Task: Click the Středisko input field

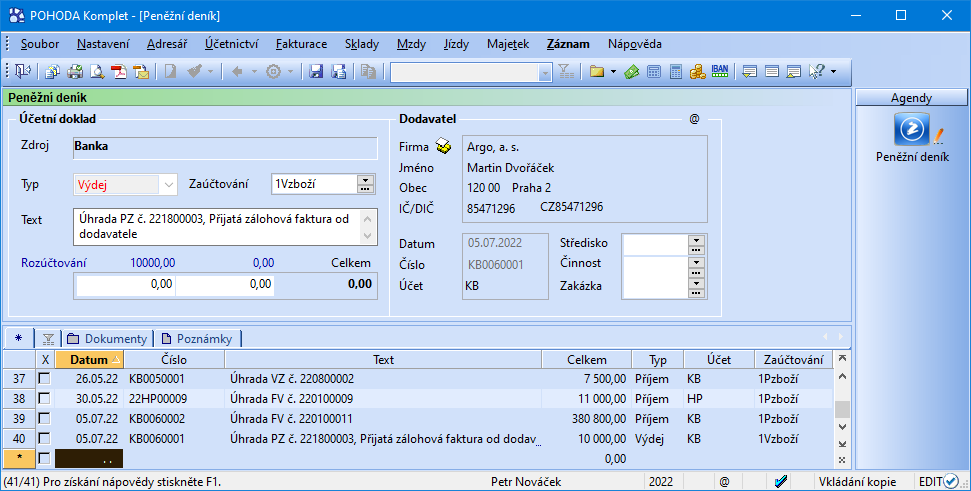Action: 656,244
